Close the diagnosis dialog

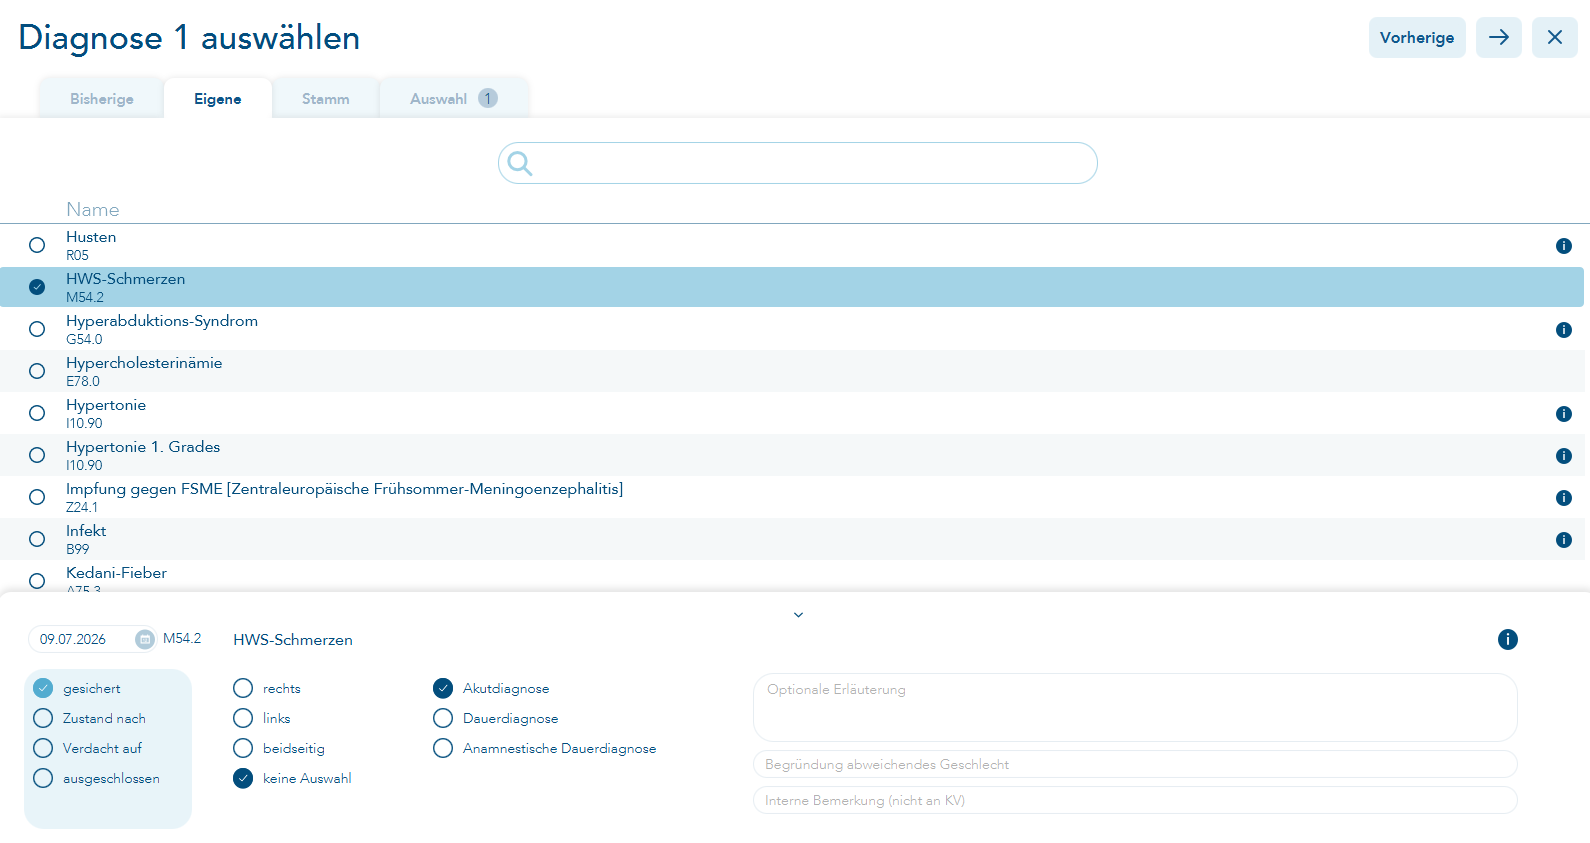point(1555,37)
